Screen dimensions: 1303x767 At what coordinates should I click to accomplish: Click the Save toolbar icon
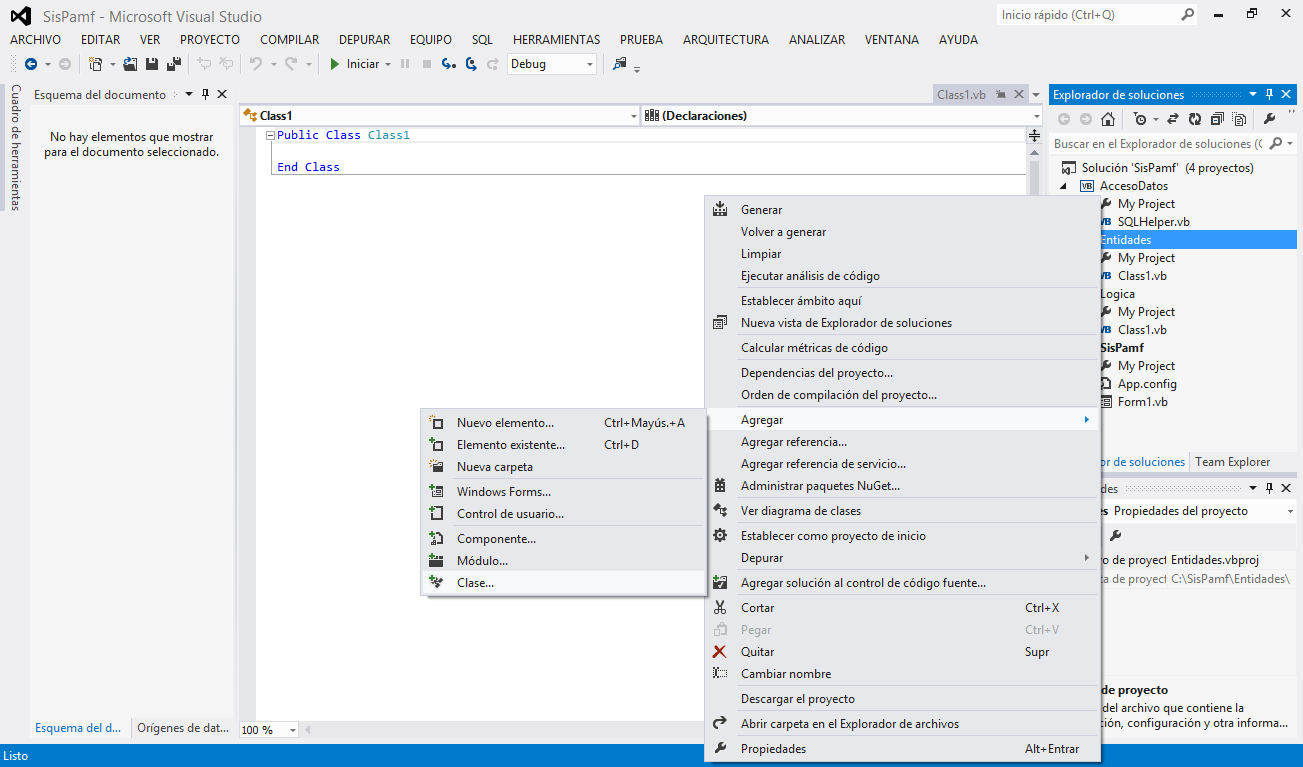pos(152,64)
